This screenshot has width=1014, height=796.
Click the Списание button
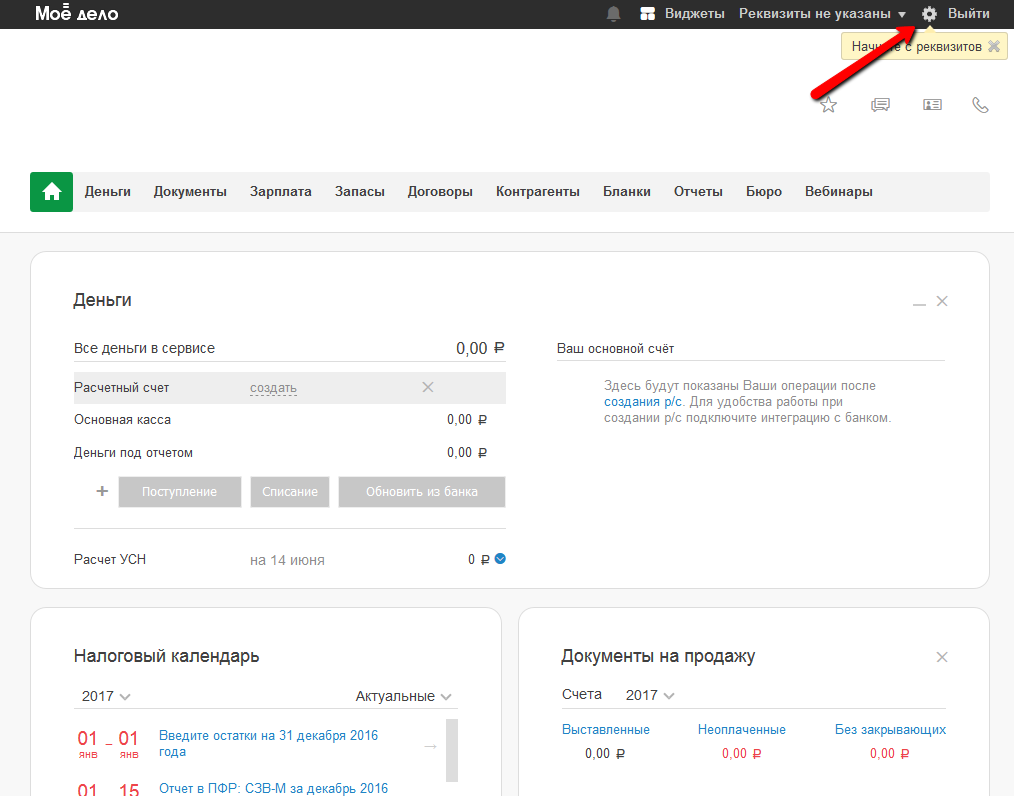[x=290, y=492]
